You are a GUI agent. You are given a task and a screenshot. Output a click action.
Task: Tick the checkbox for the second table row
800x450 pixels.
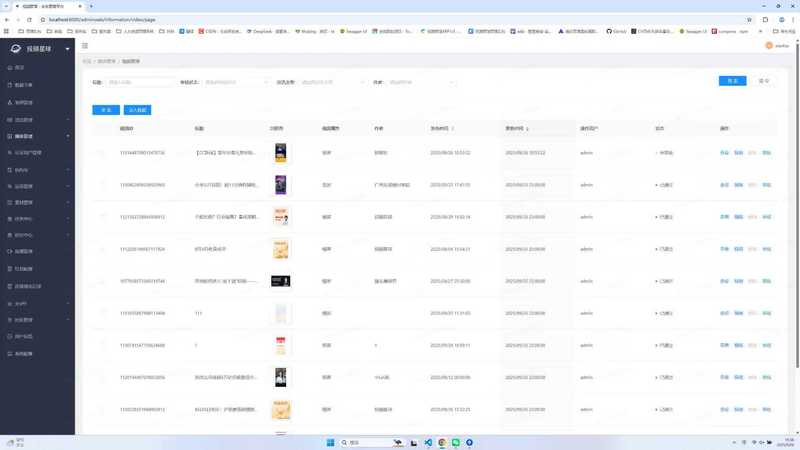(x=101, y=185)
